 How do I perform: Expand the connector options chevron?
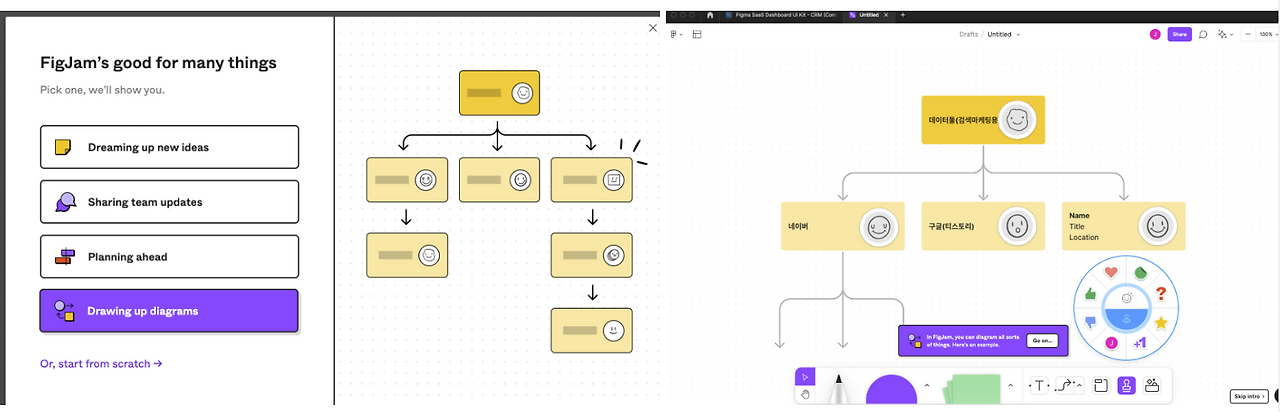point(1079,386)
